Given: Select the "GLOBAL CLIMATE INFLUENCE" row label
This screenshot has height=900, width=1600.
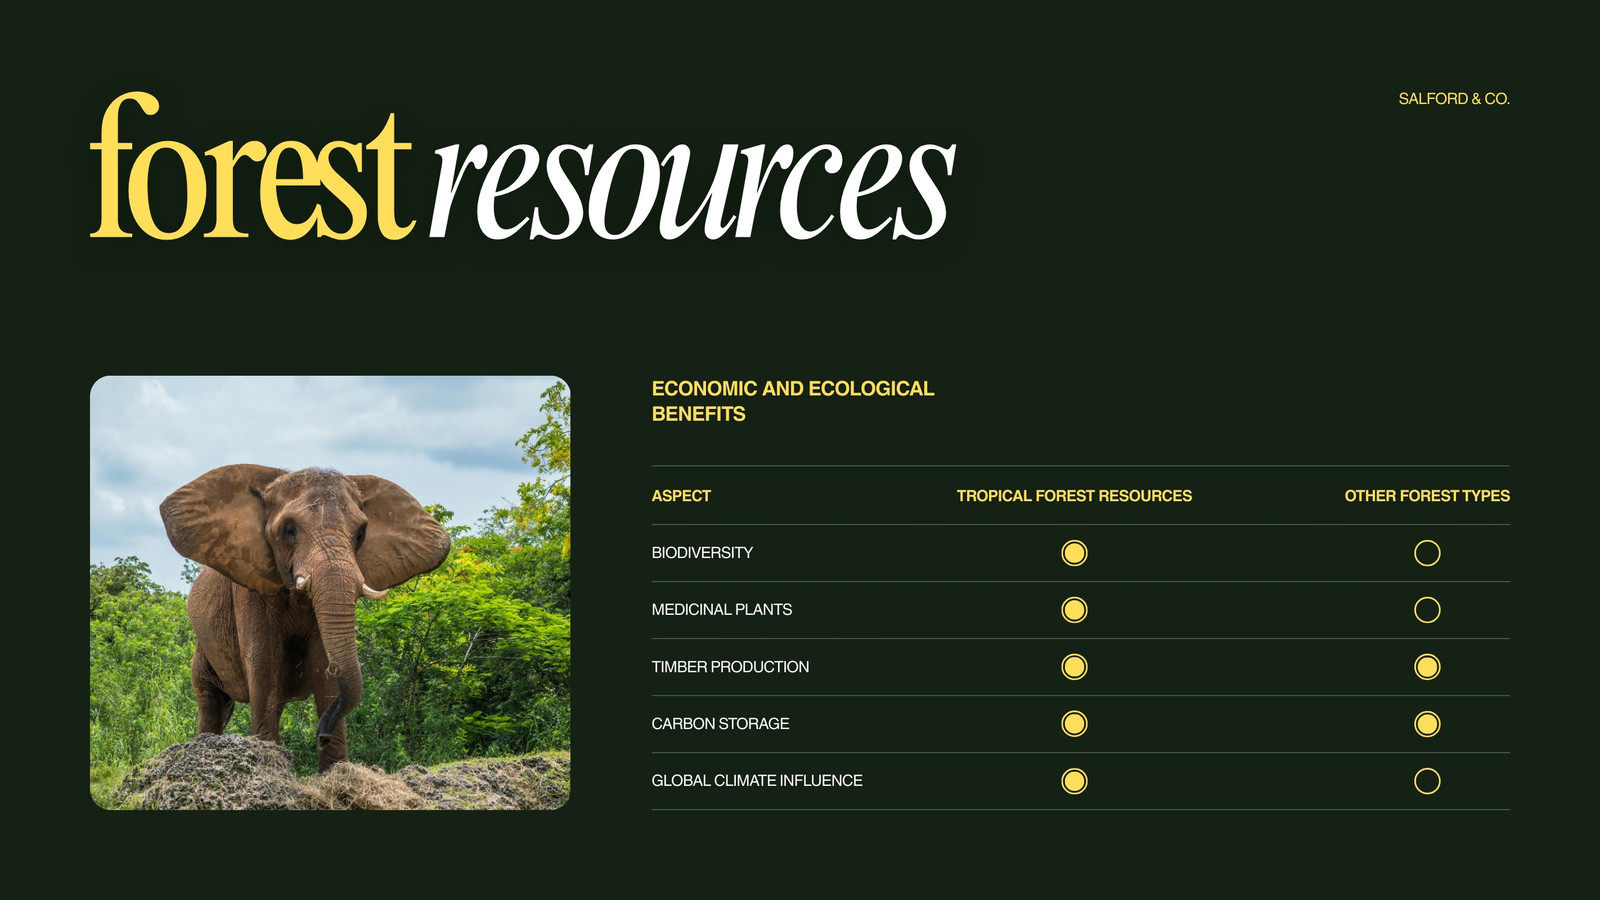Looking at the screenshot, I should [x=757, y=781].
